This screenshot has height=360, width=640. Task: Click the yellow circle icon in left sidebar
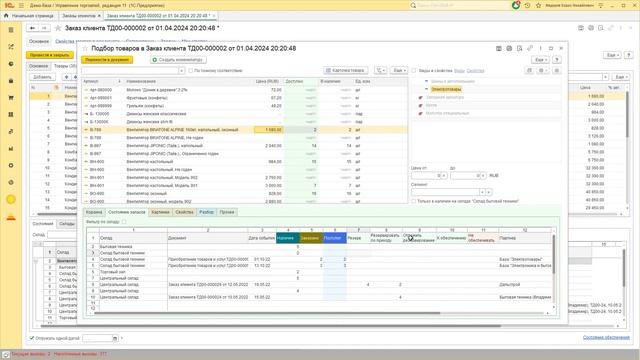coord(11,199)
